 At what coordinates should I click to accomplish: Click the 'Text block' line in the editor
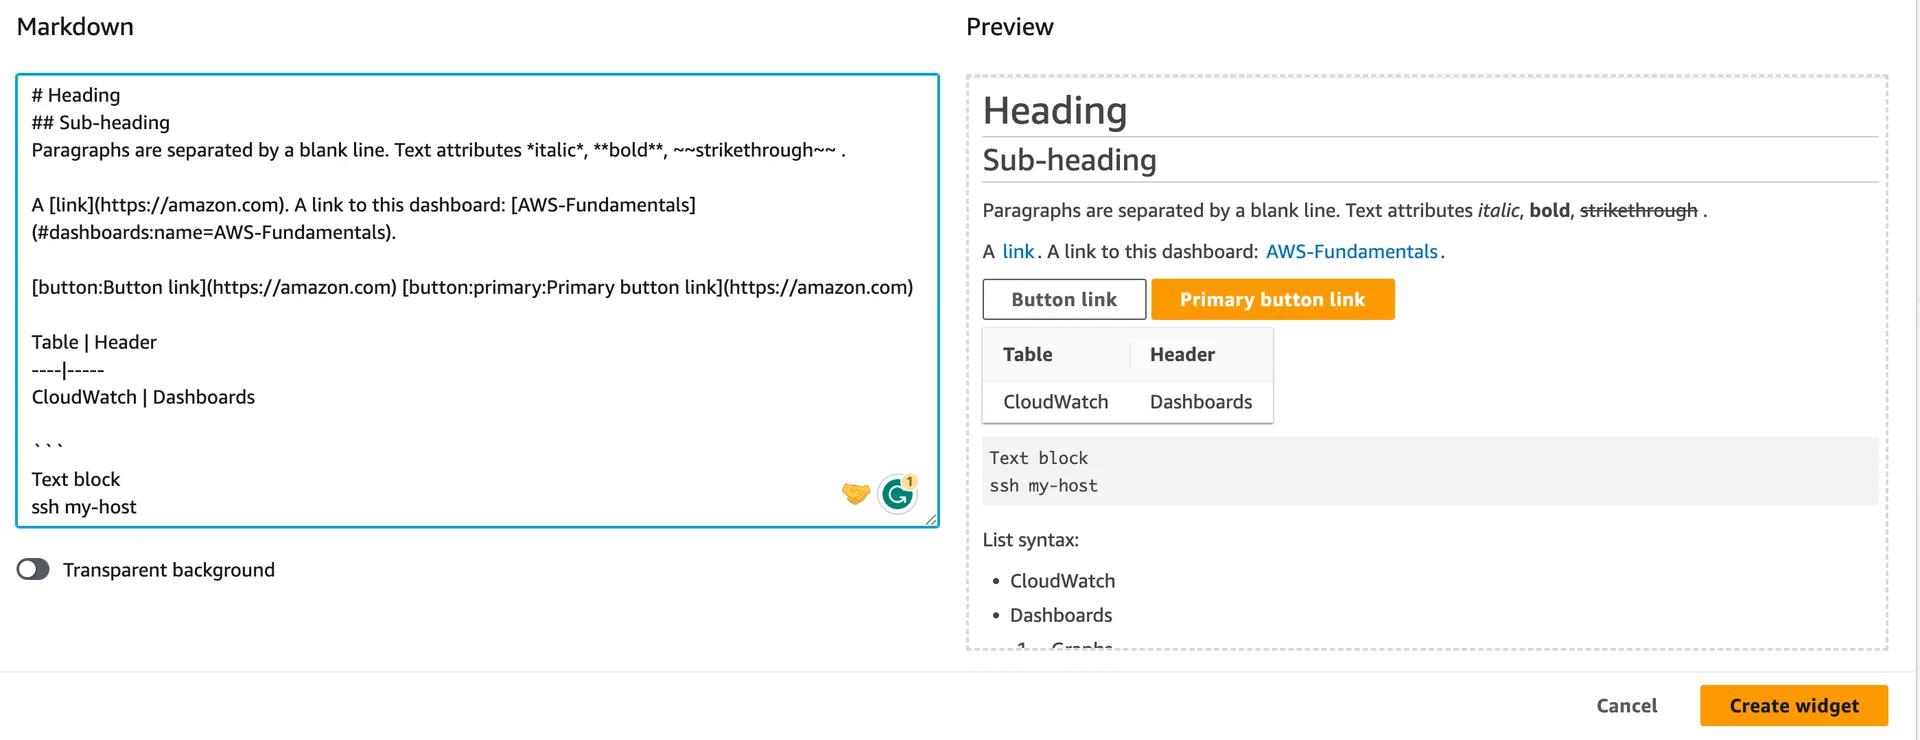tap(76, 479)
